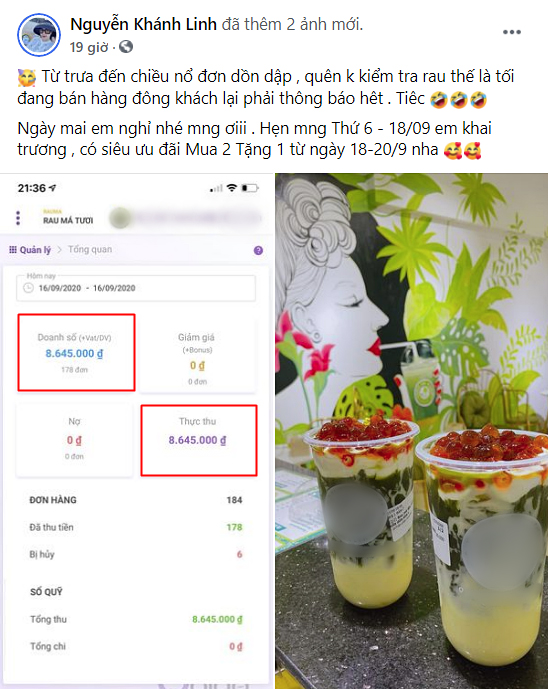Click the profile avatar of the poster
Viewport: 548px width, 689px height.
coord(39,35)
